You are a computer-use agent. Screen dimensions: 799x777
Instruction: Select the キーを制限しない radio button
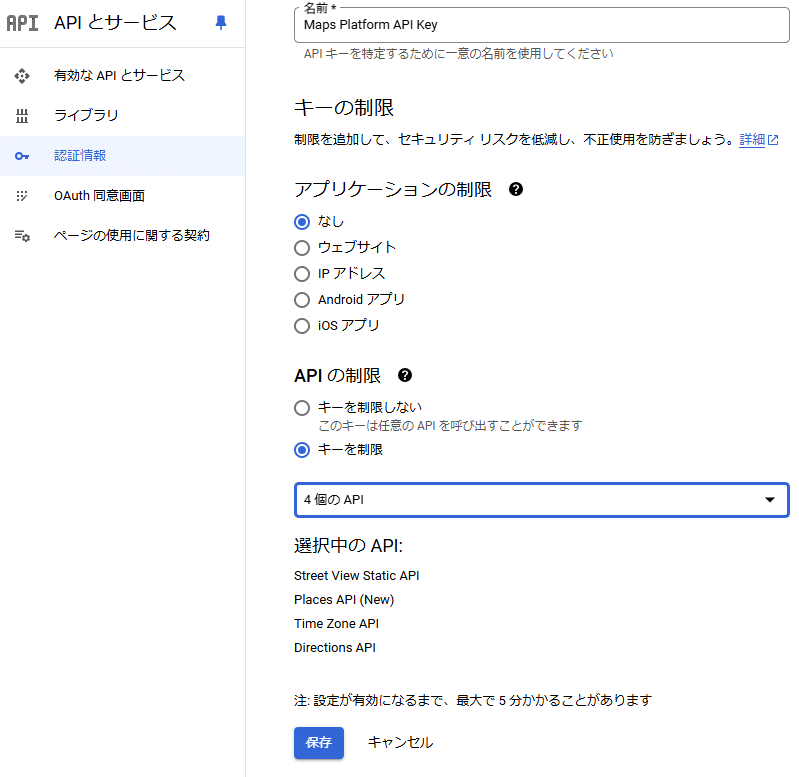pos(302,408)
